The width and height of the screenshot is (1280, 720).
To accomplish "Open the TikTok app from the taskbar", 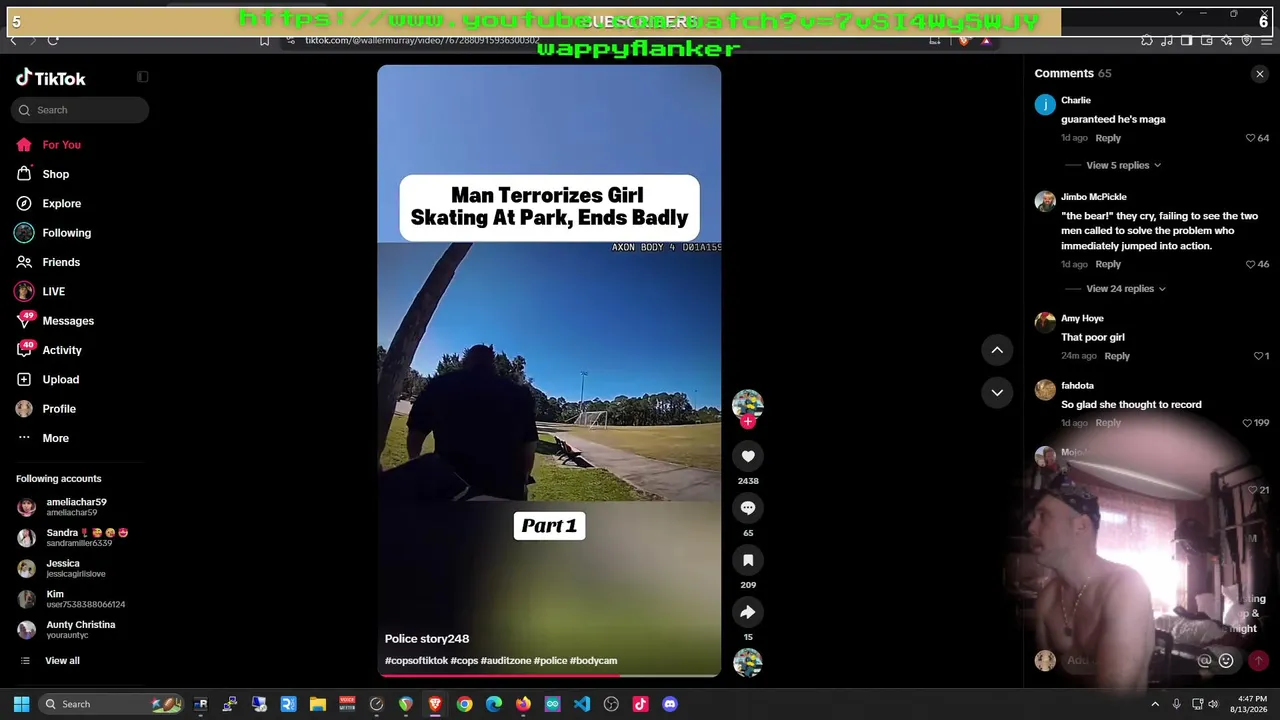I will (x=641, y=704).
